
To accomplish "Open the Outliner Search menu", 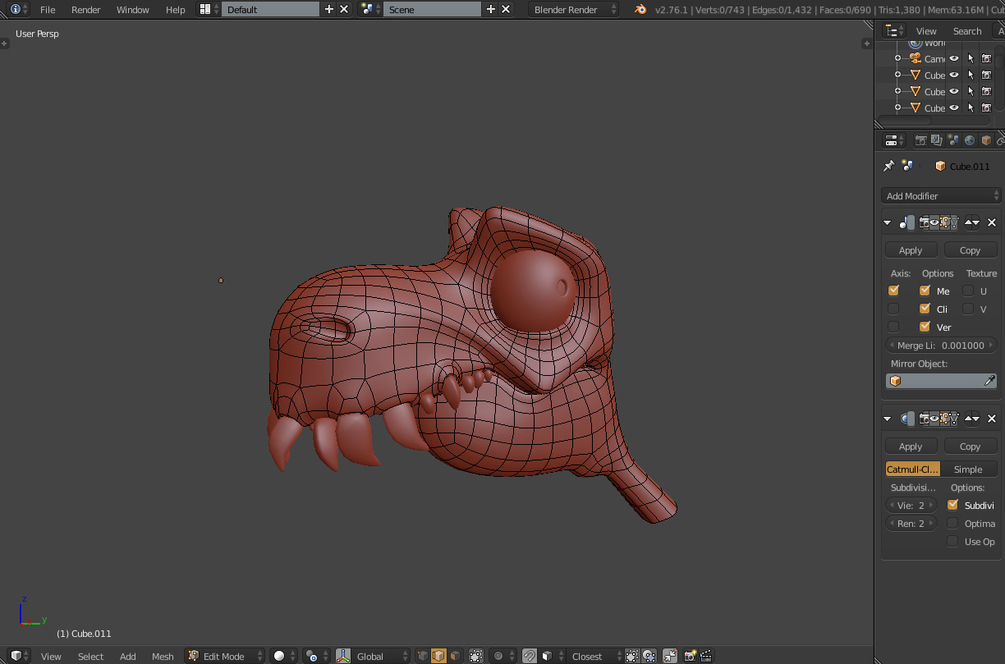I will (967, 31).
